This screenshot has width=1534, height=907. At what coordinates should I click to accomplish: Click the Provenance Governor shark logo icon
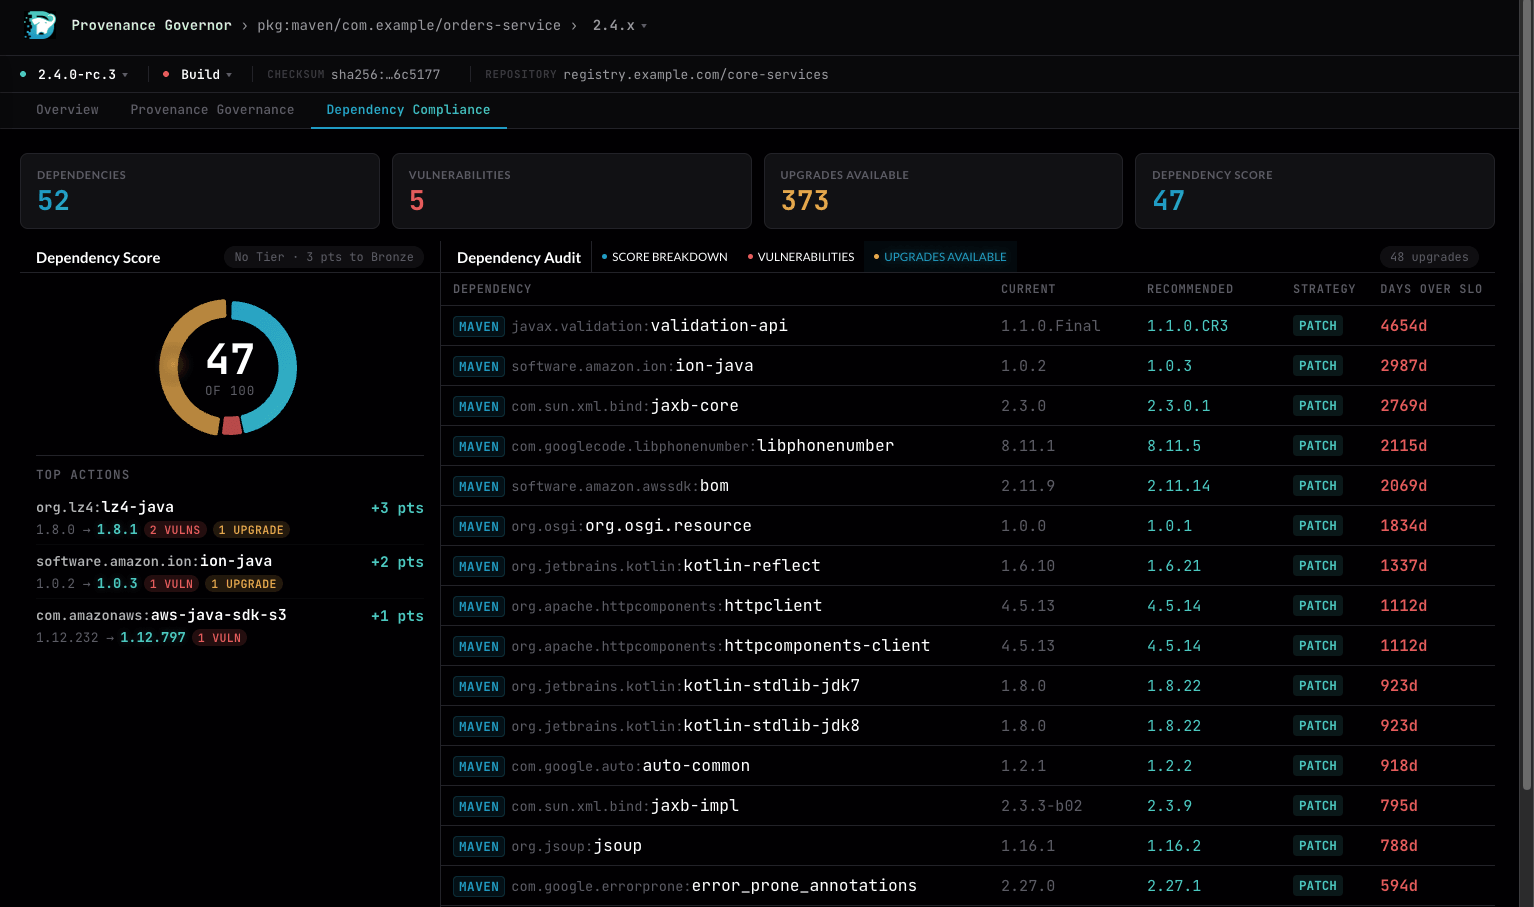(40, 25)
